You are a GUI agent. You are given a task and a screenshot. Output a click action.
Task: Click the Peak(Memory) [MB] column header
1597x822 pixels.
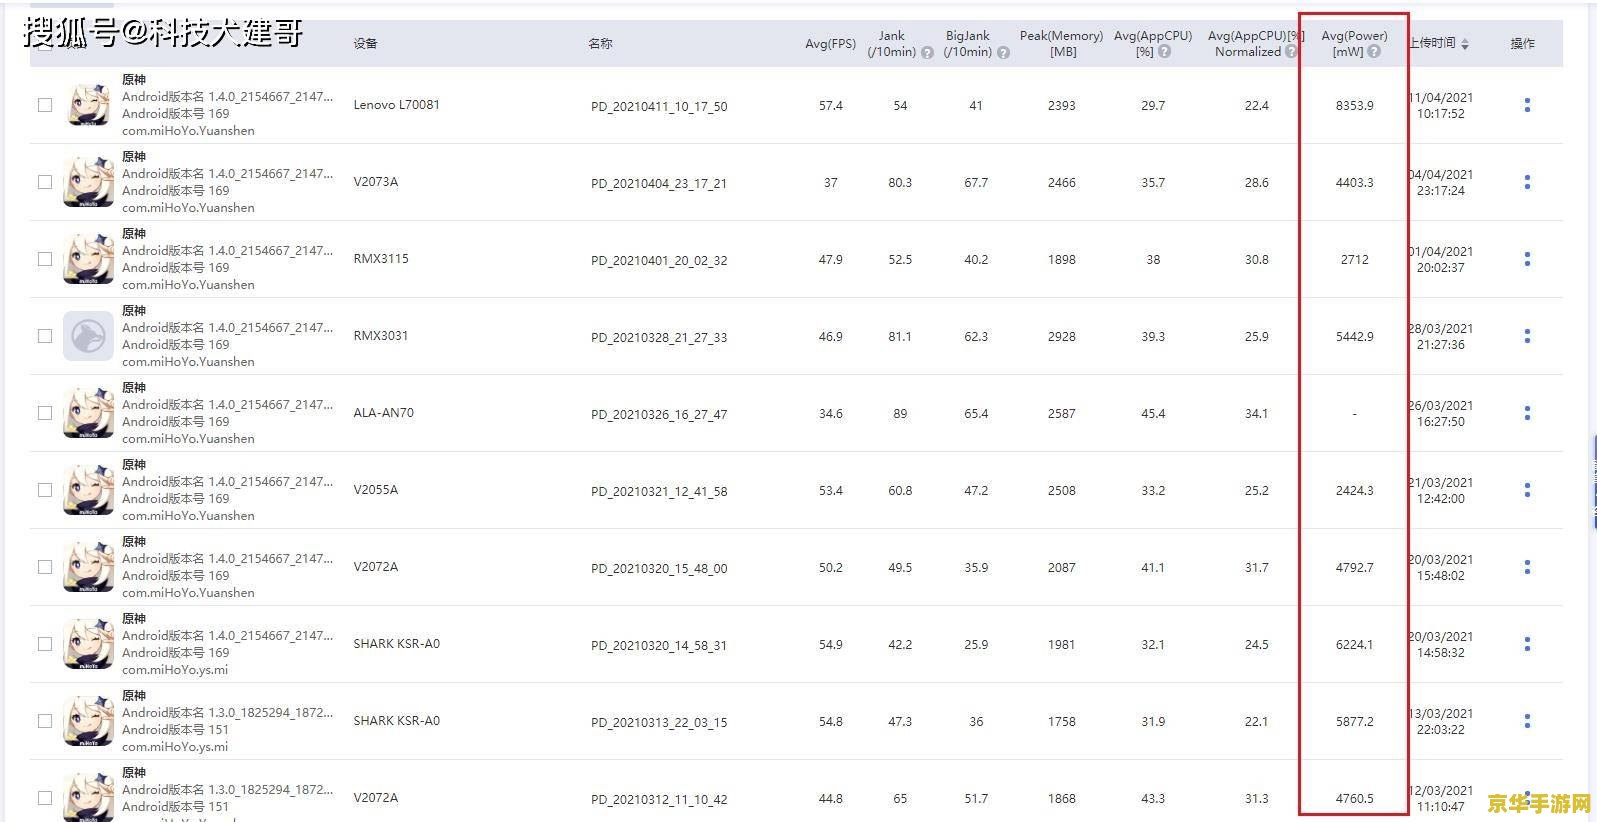(1061, 43)
